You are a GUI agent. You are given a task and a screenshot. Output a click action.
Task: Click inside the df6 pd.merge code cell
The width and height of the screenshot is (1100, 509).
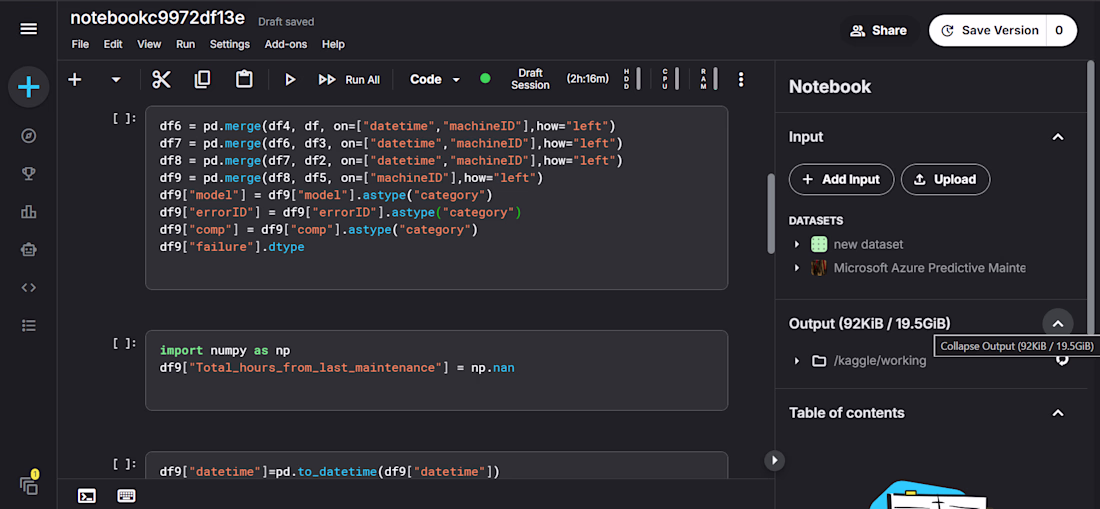point(436,198)
